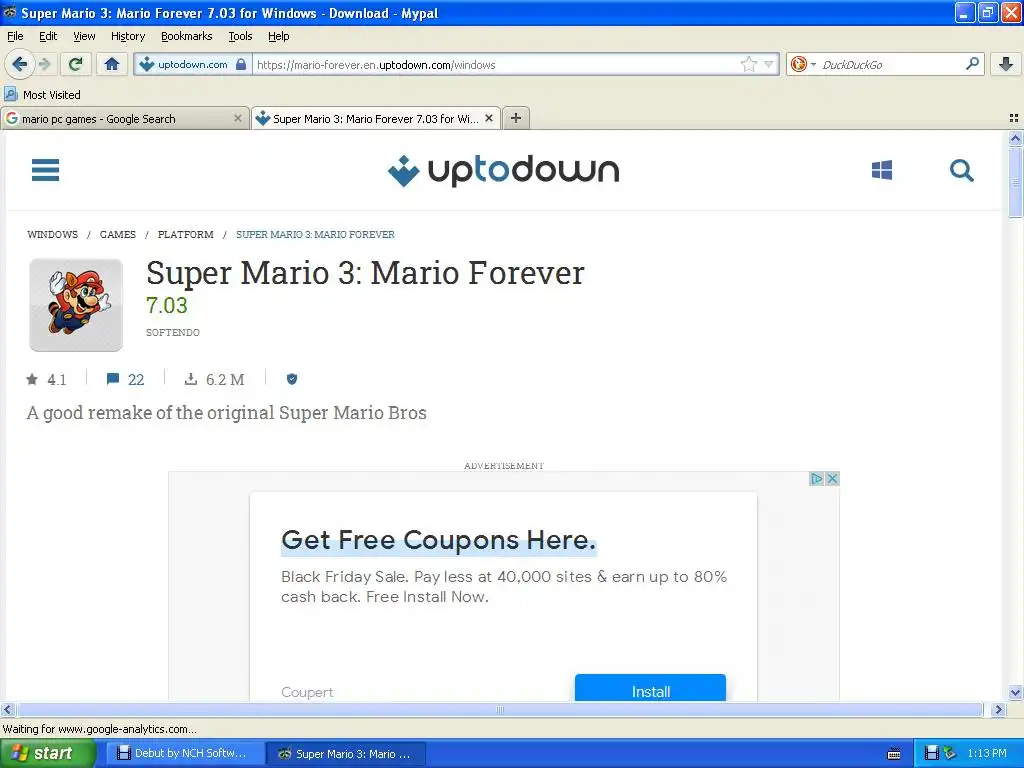Switch to Debut by NCH Software taskbar item
Viewport: 1024px width, 768px height.
(185, 754)
